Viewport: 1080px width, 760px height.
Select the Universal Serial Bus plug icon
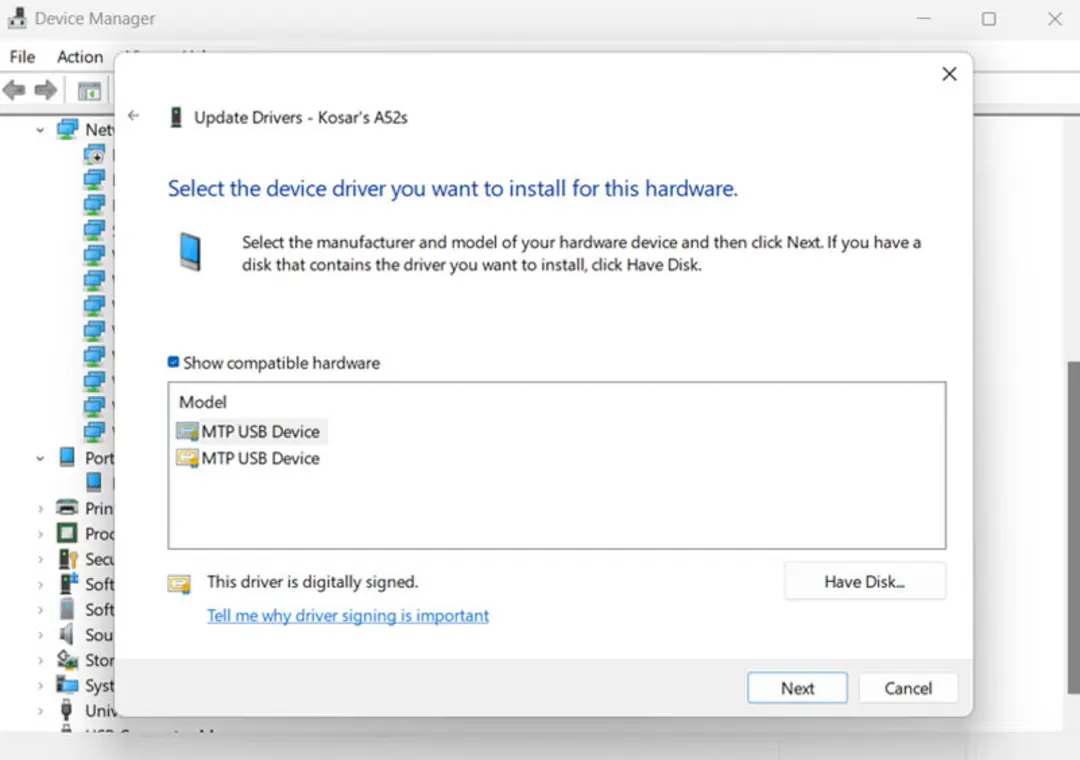66,710
